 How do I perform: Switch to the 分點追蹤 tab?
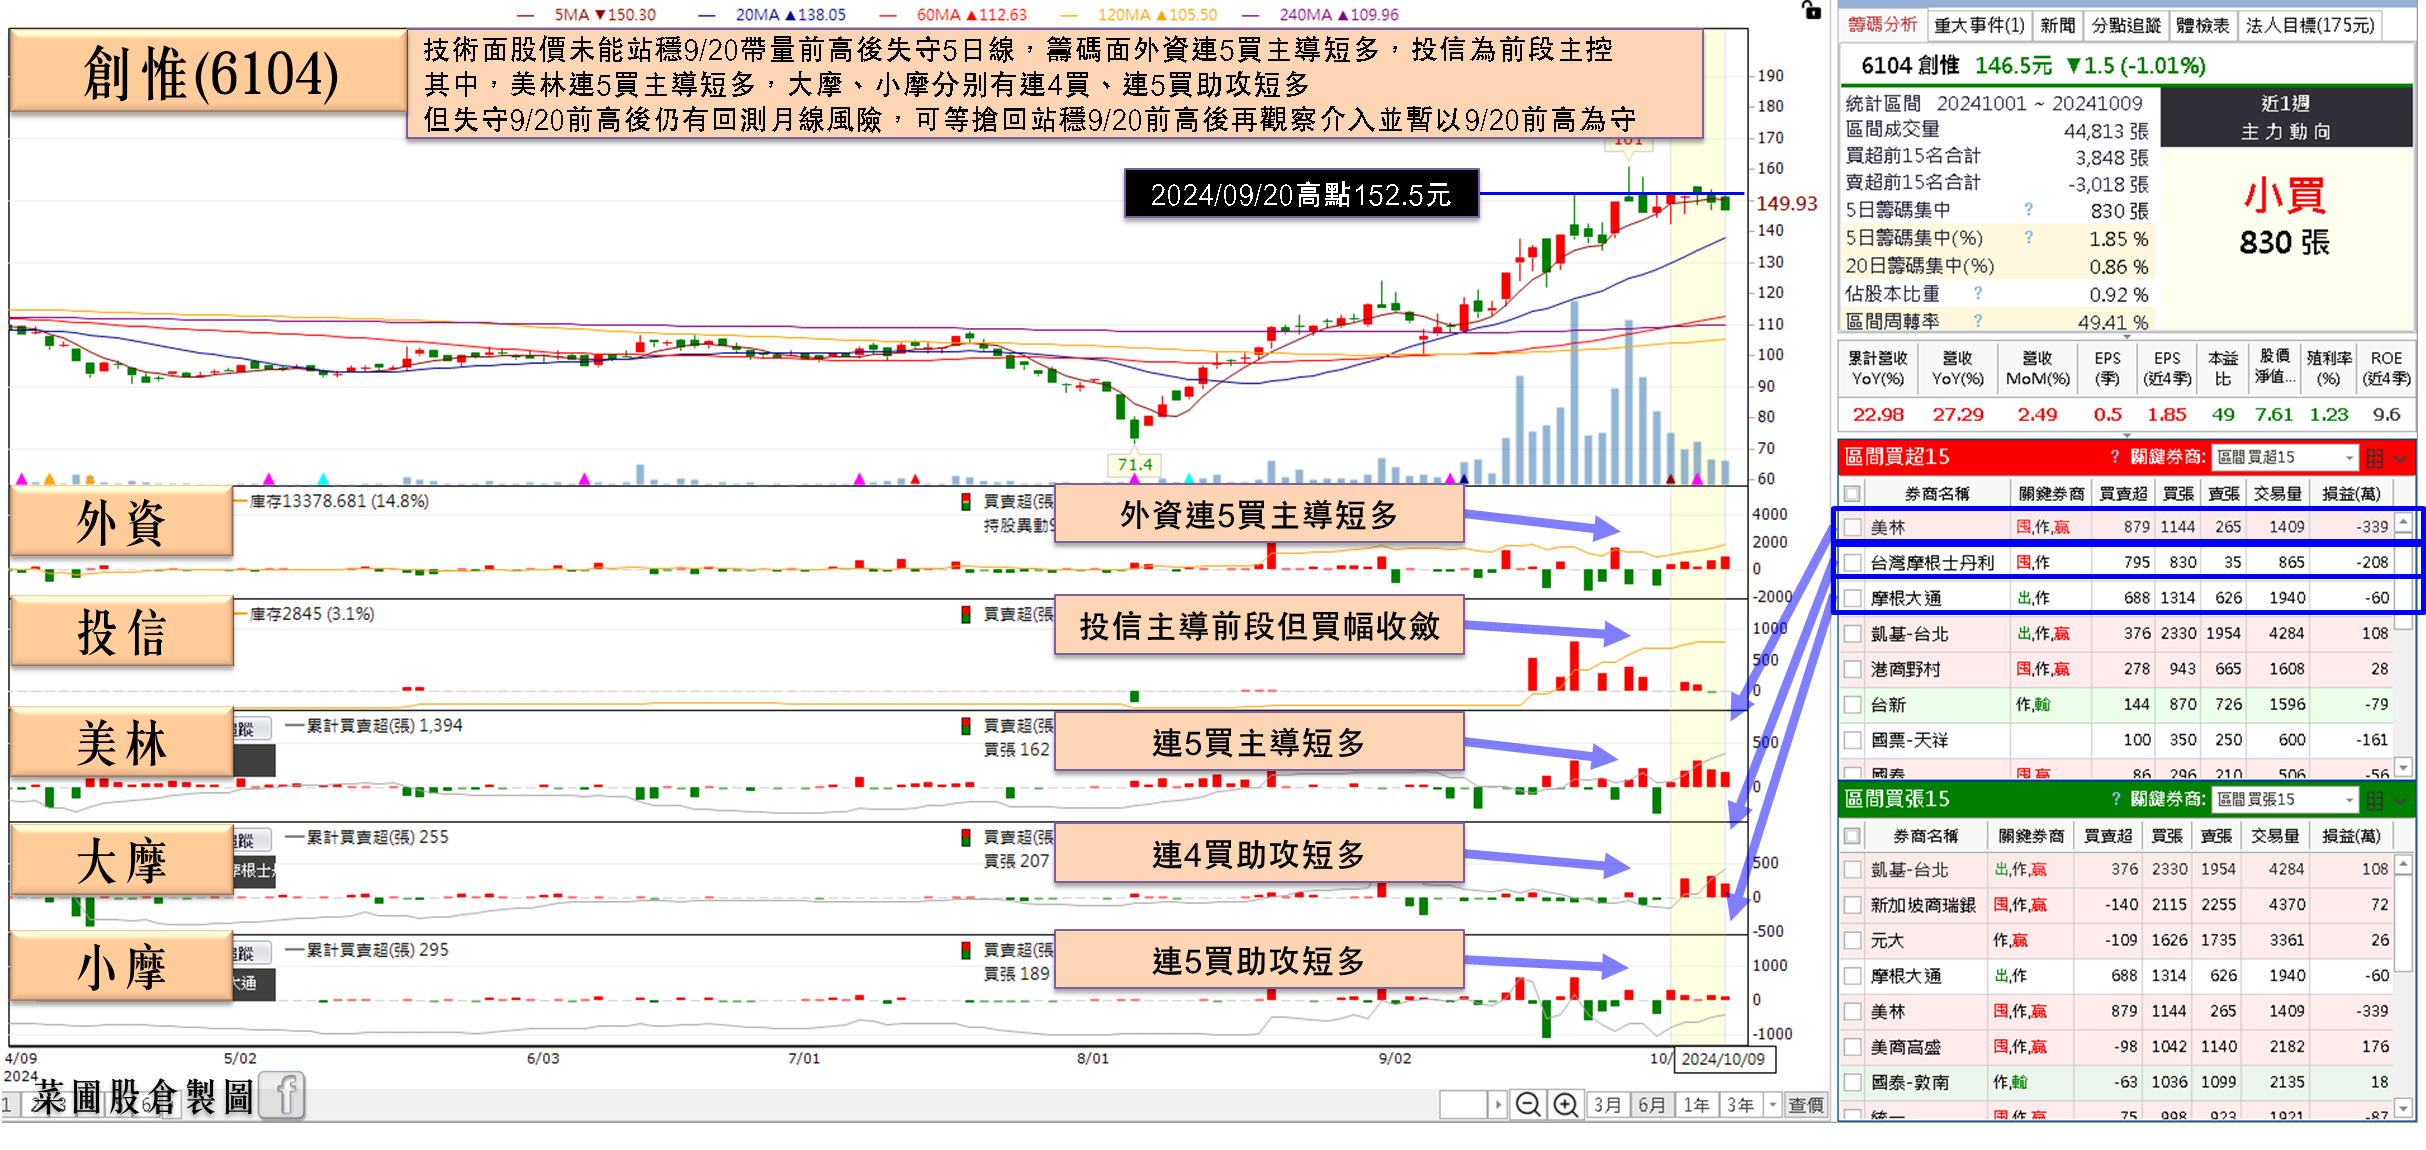pyautogui.click(x=2126, y=25)
